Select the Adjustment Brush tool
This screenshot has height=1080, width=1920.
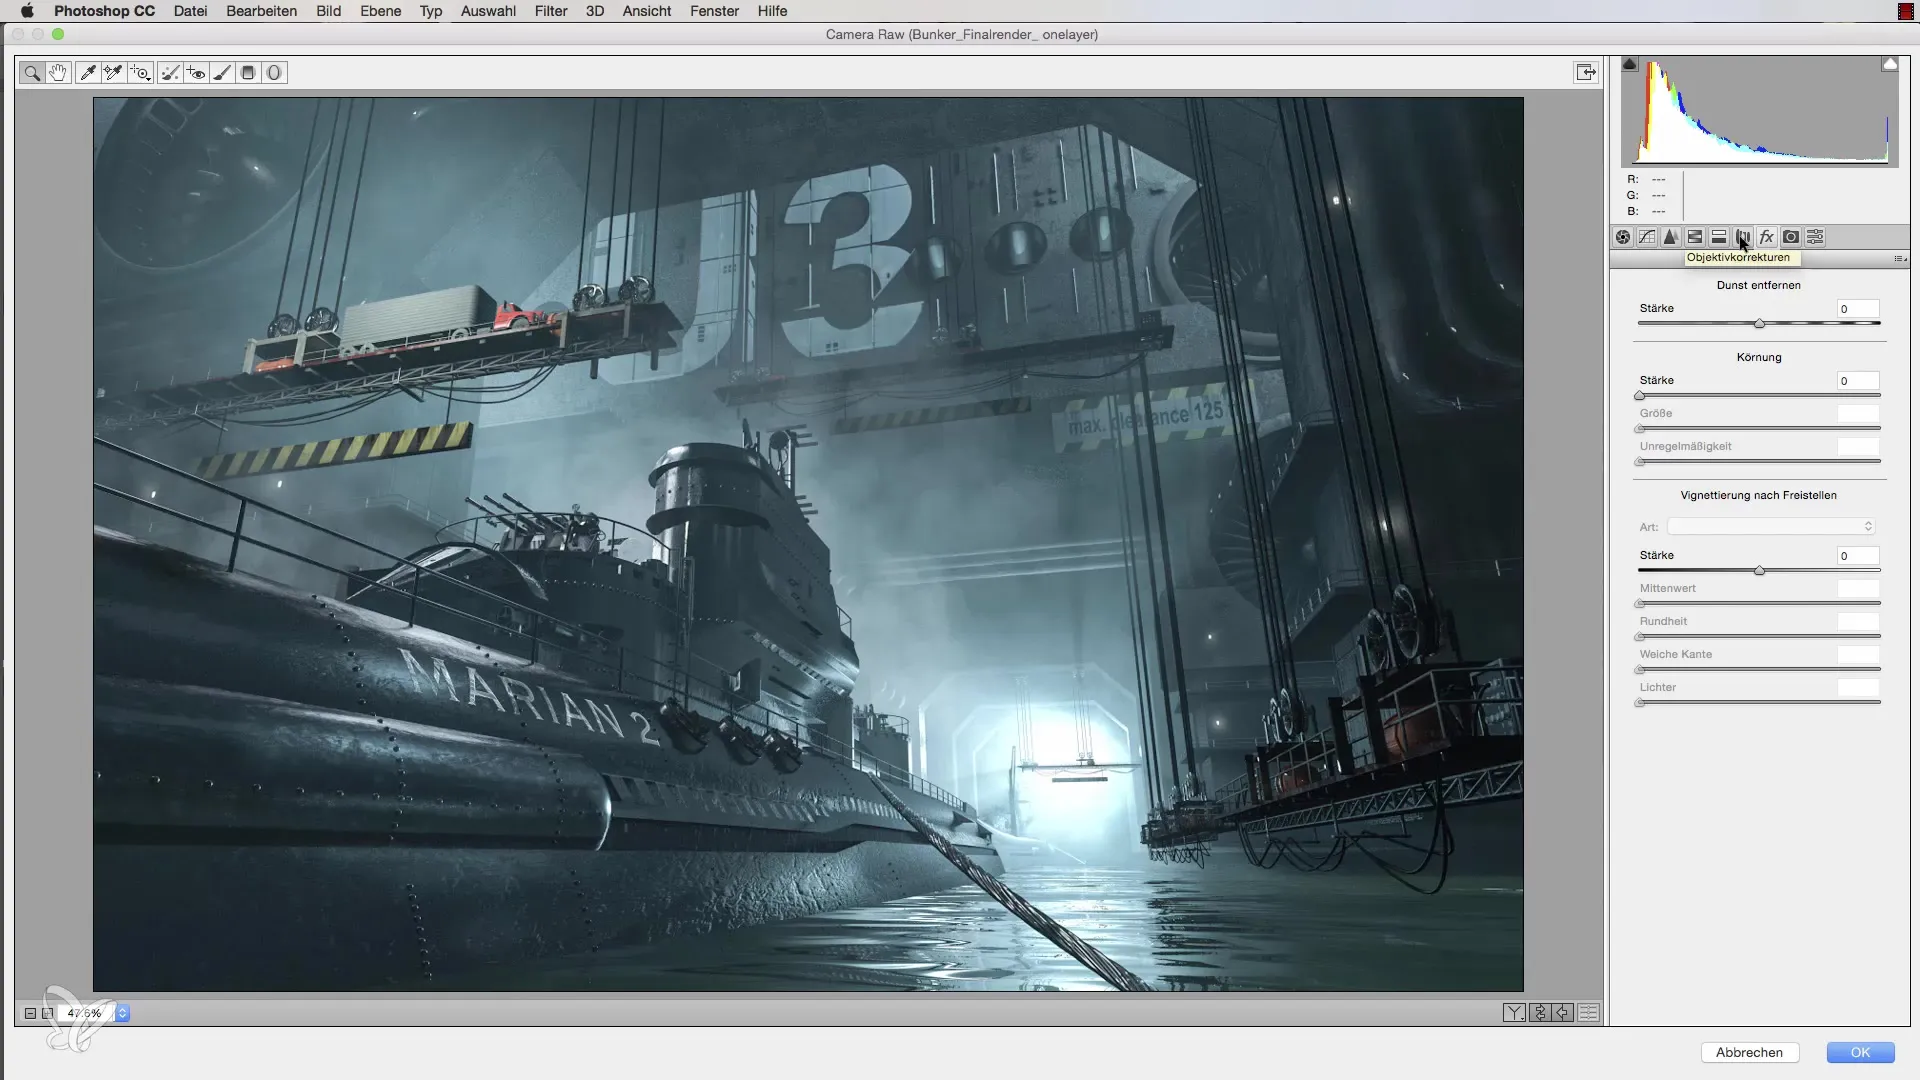click(222, 73)
